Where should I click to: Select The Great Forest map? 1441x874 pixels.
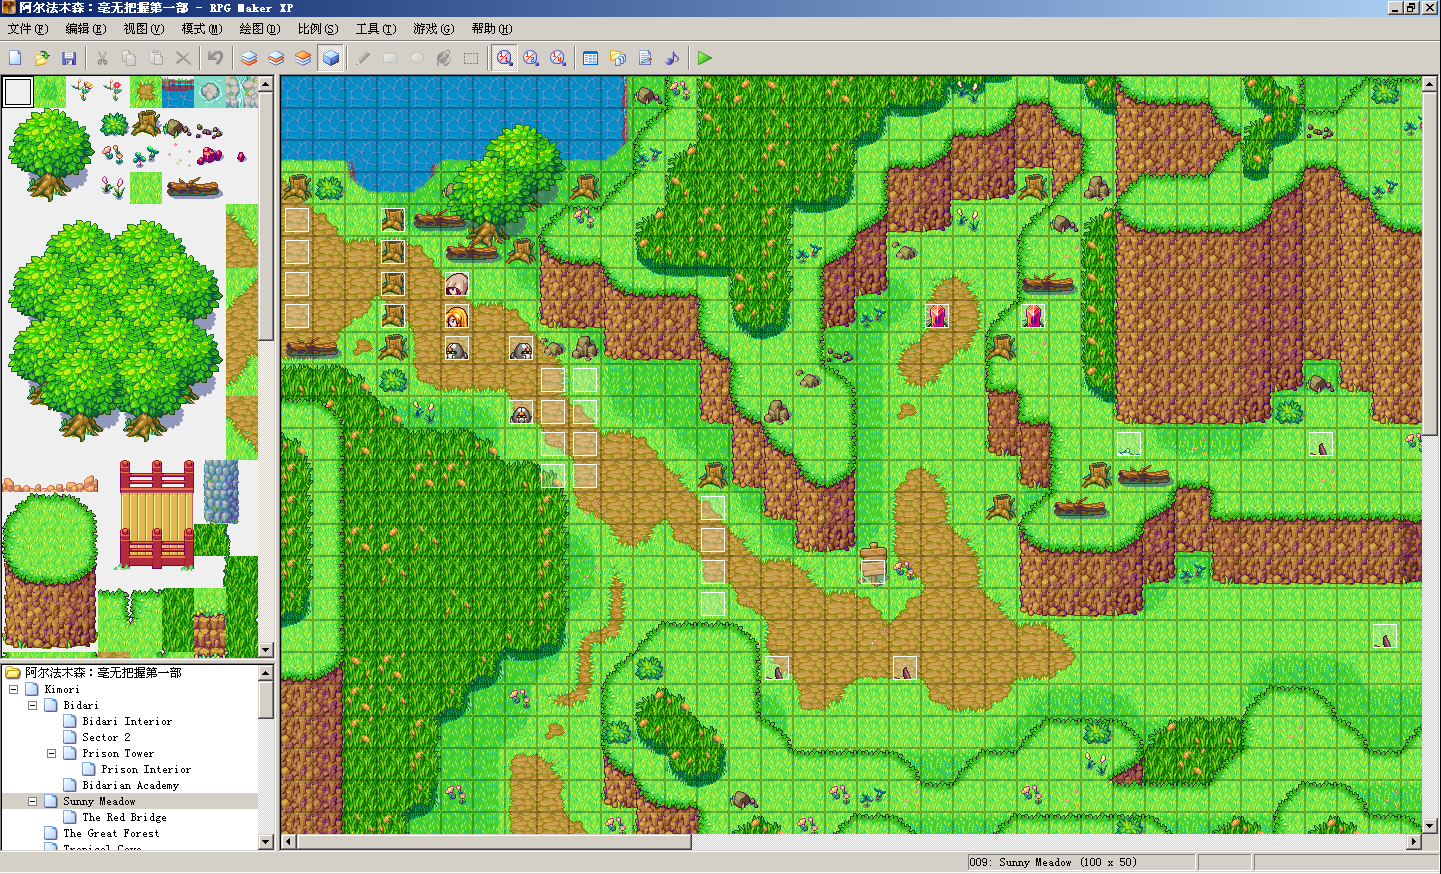(x=111, y=833)
